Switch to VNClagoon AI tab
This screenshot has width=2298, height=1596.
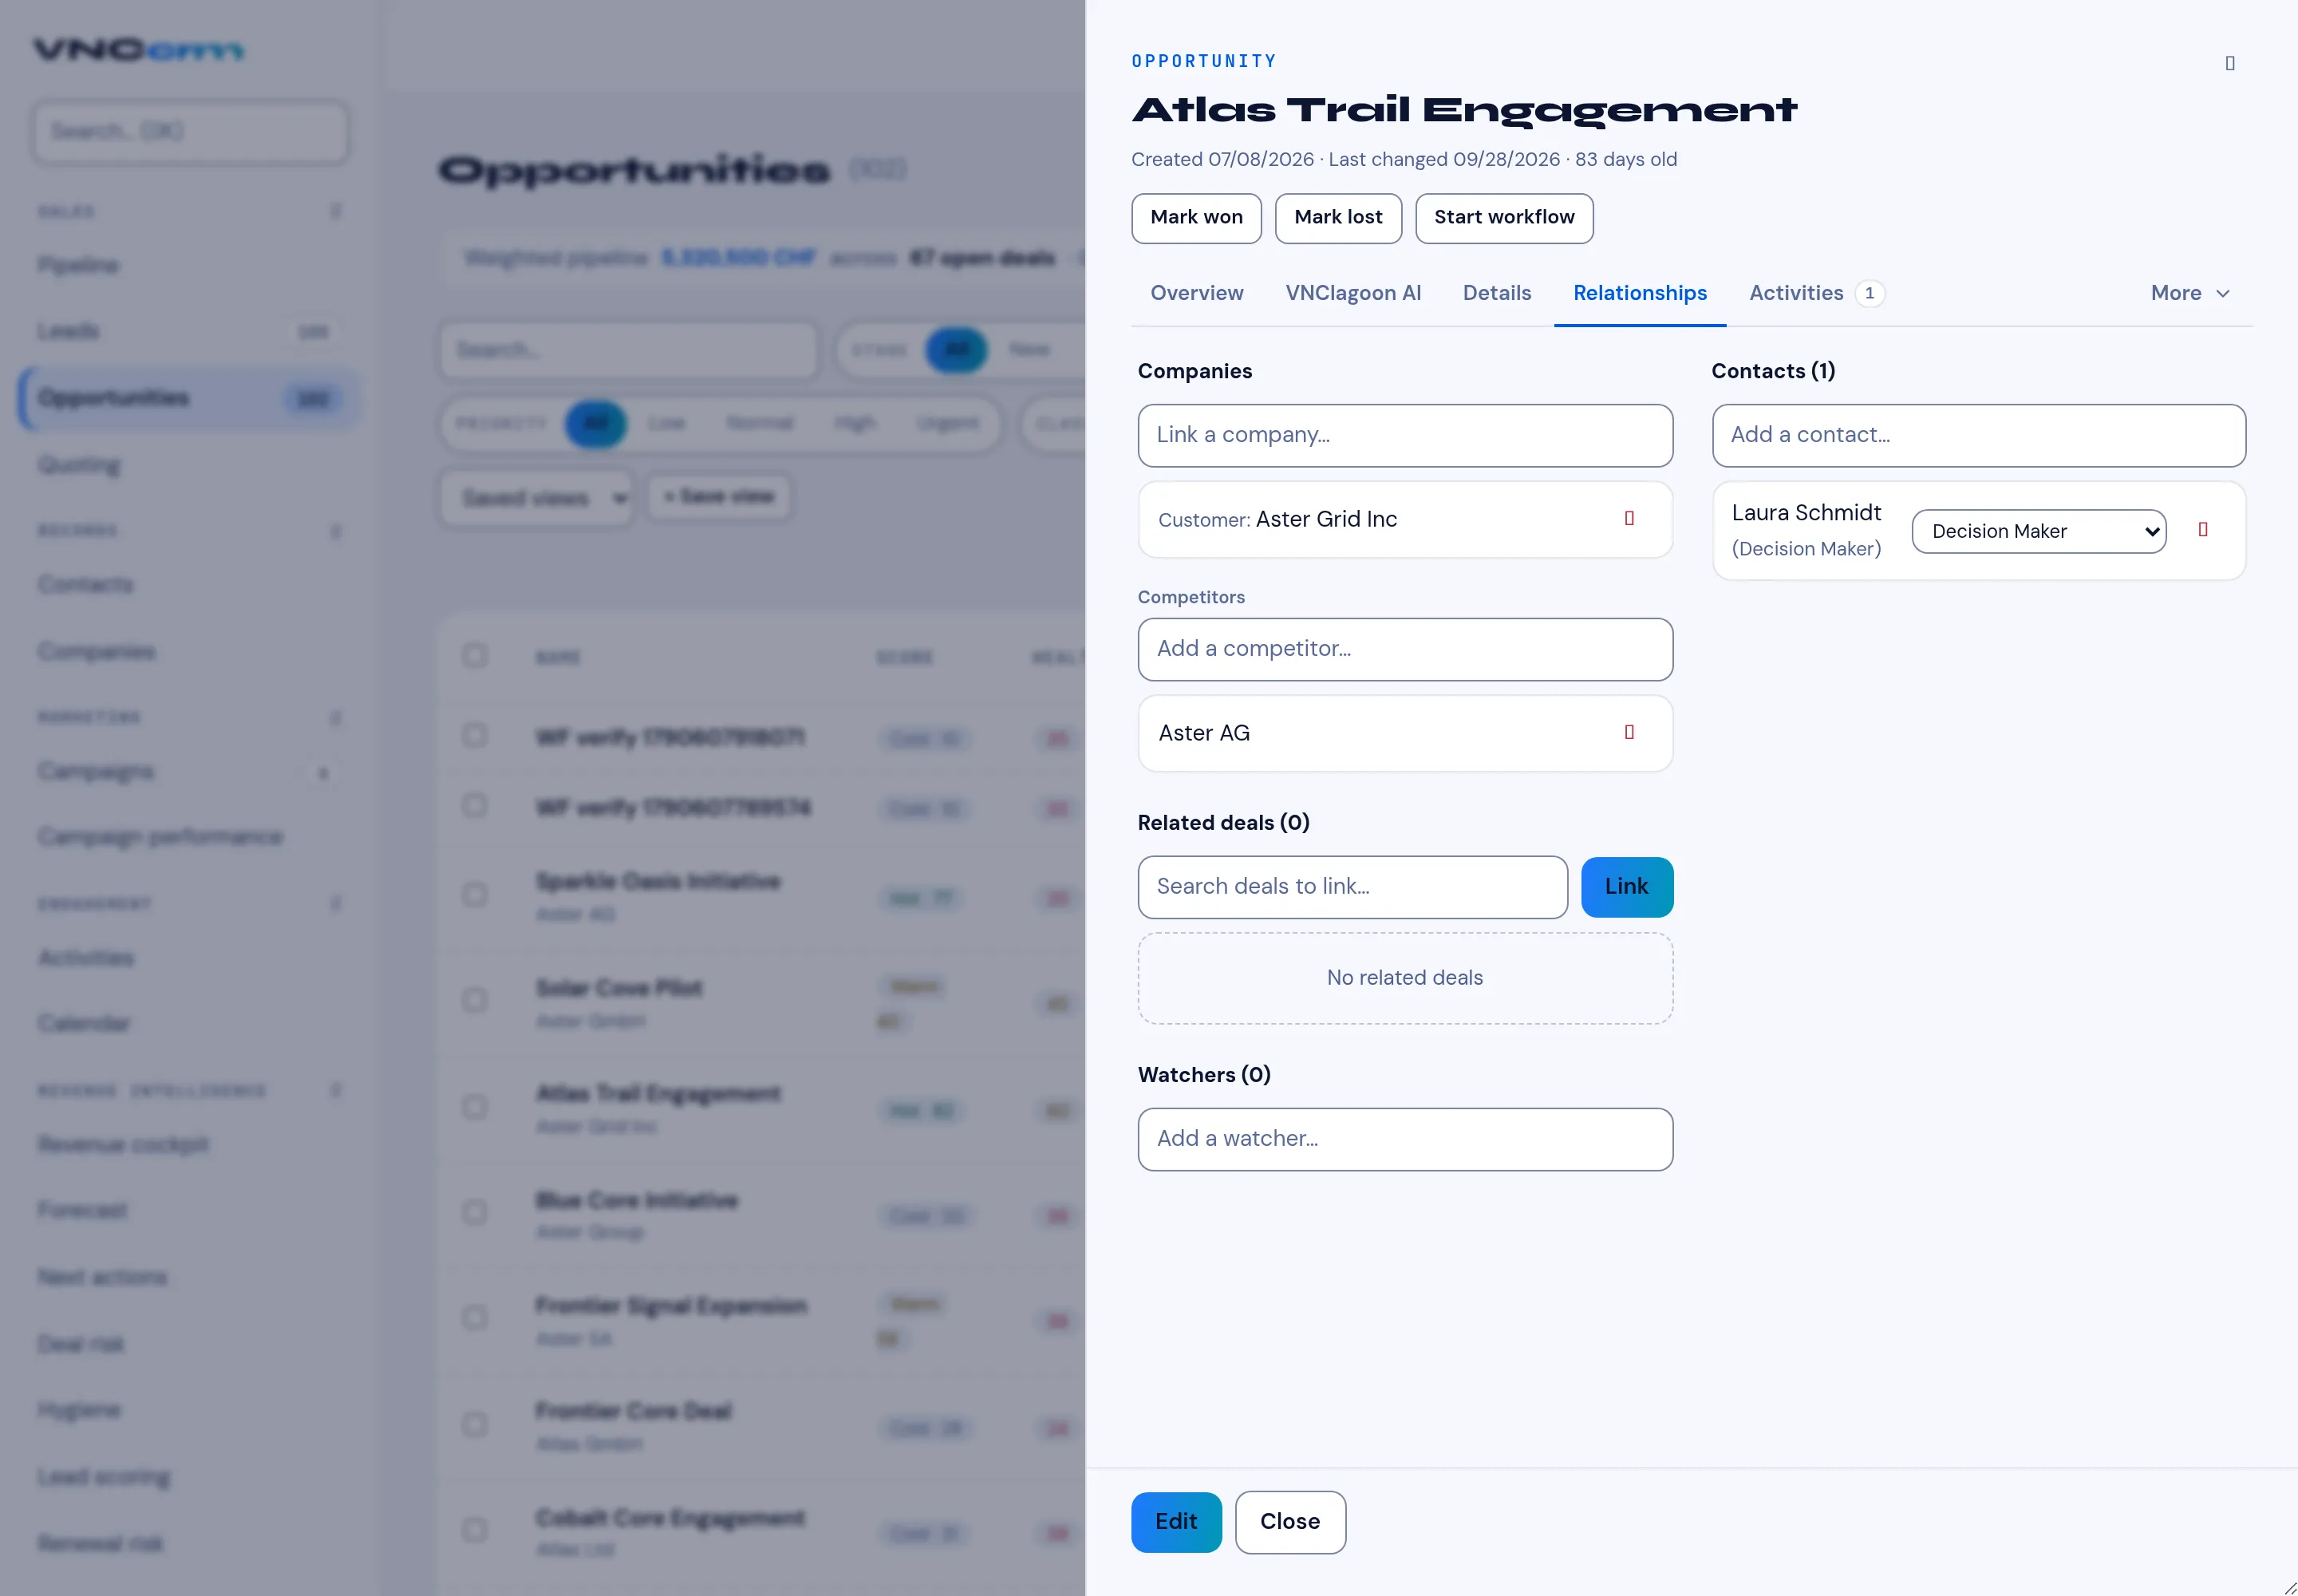1352,293
